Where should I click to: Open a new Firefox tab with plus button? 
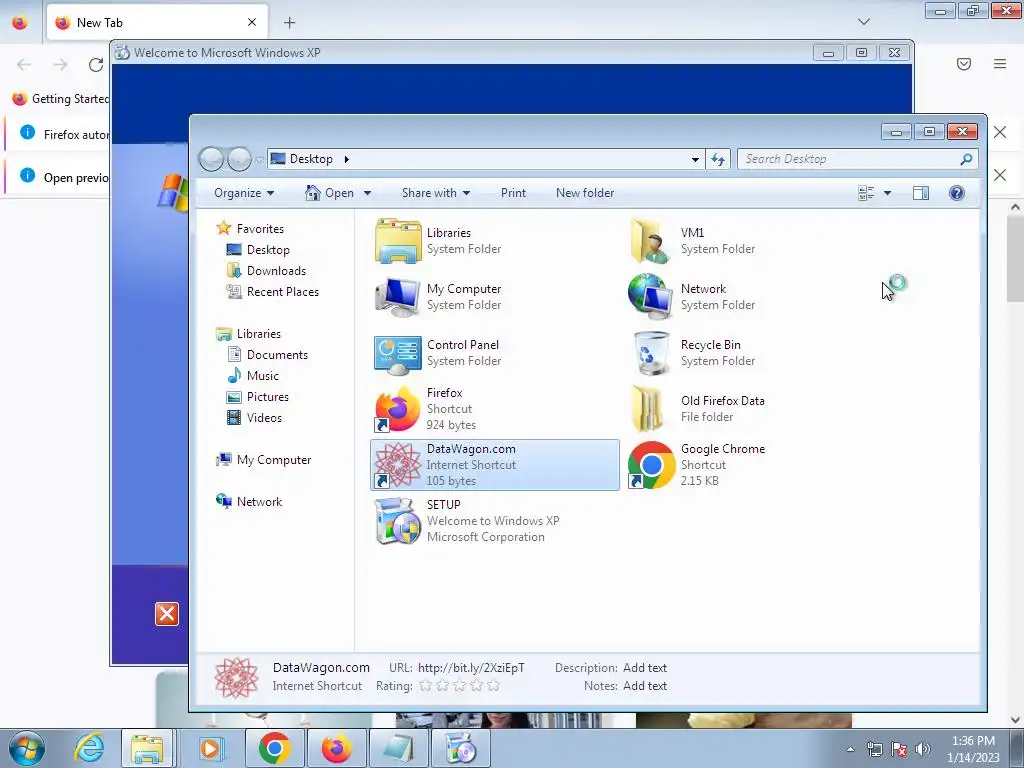(x=289, y=23)
